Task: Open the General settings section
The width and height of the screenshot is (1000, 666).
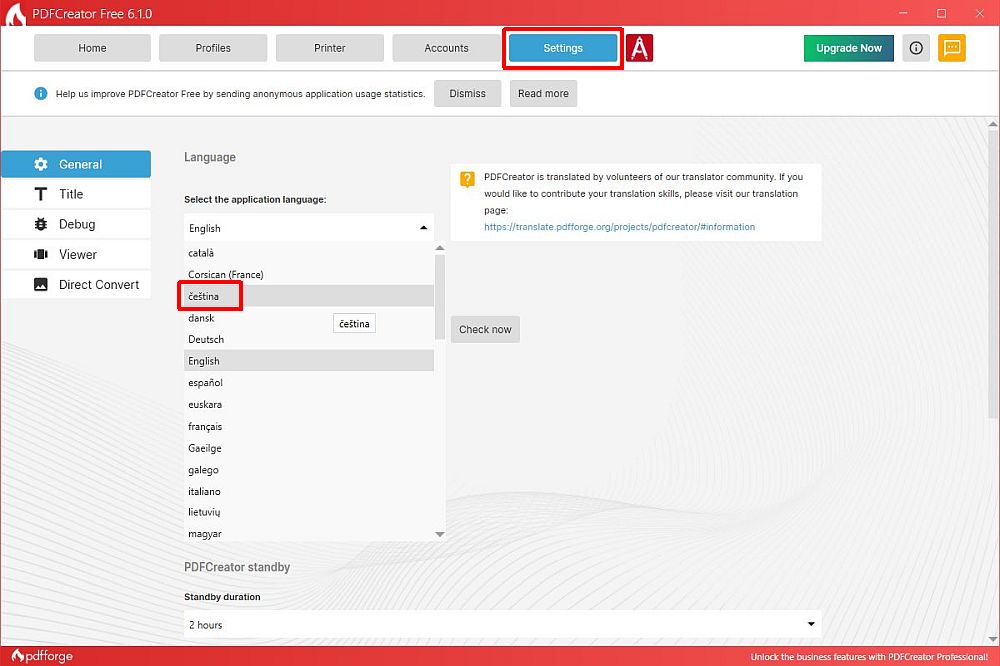Action: click(77, 164)
